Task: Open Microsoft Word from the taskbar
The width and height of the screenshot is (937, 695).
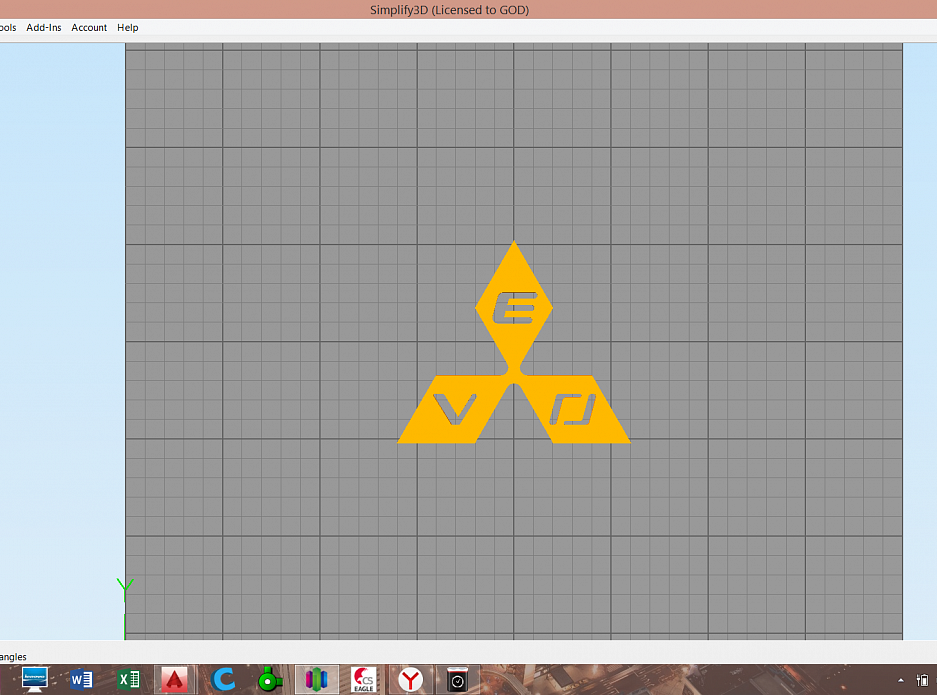Action: click(x=81, y=679)
